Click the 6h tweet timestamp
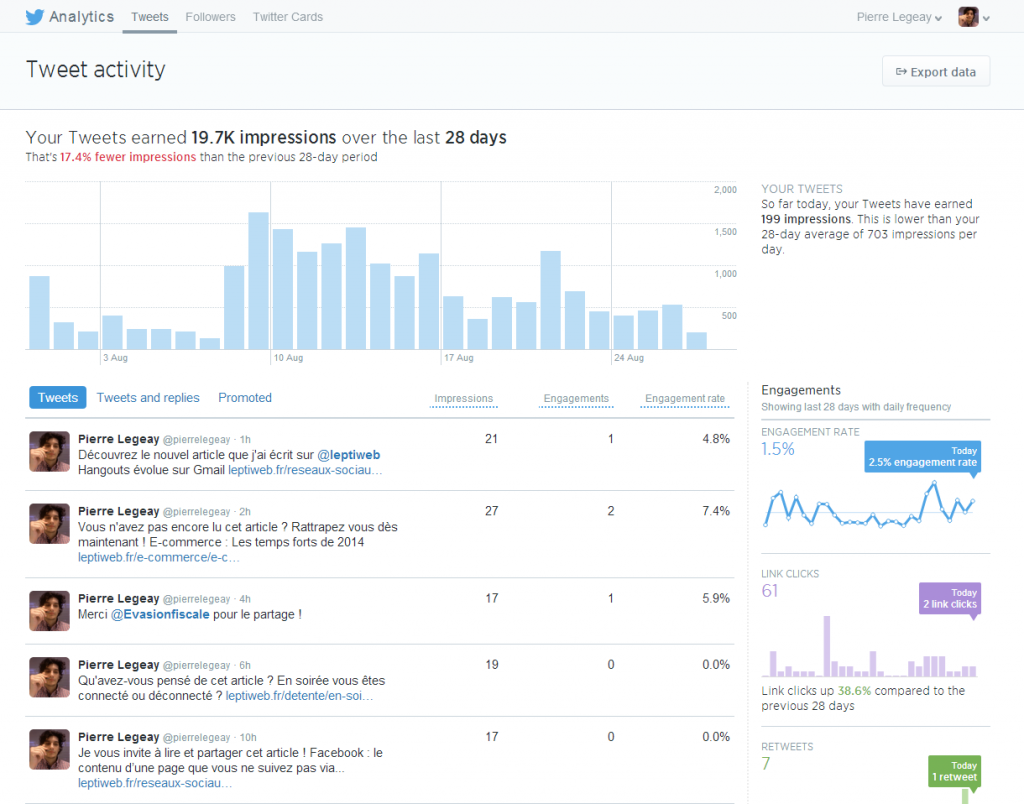 click(x=245, y=666)
